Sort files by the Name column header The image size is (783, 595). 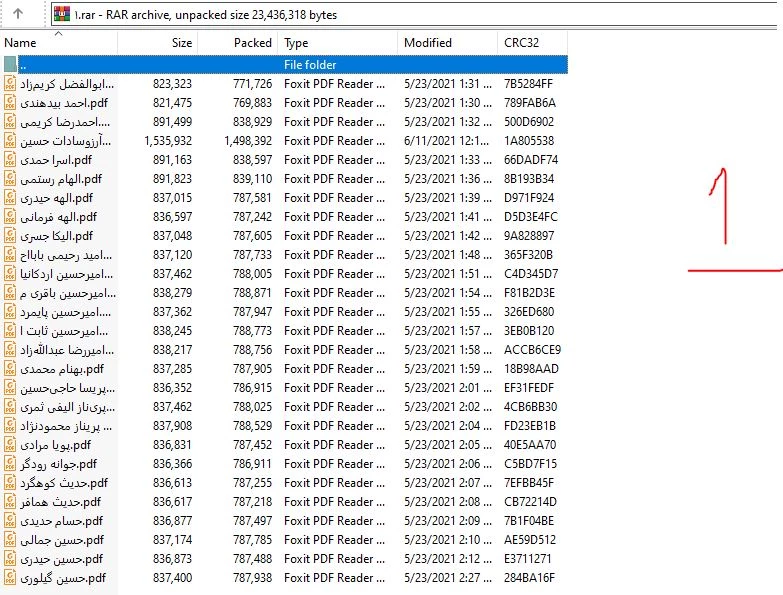pos(20,43)
